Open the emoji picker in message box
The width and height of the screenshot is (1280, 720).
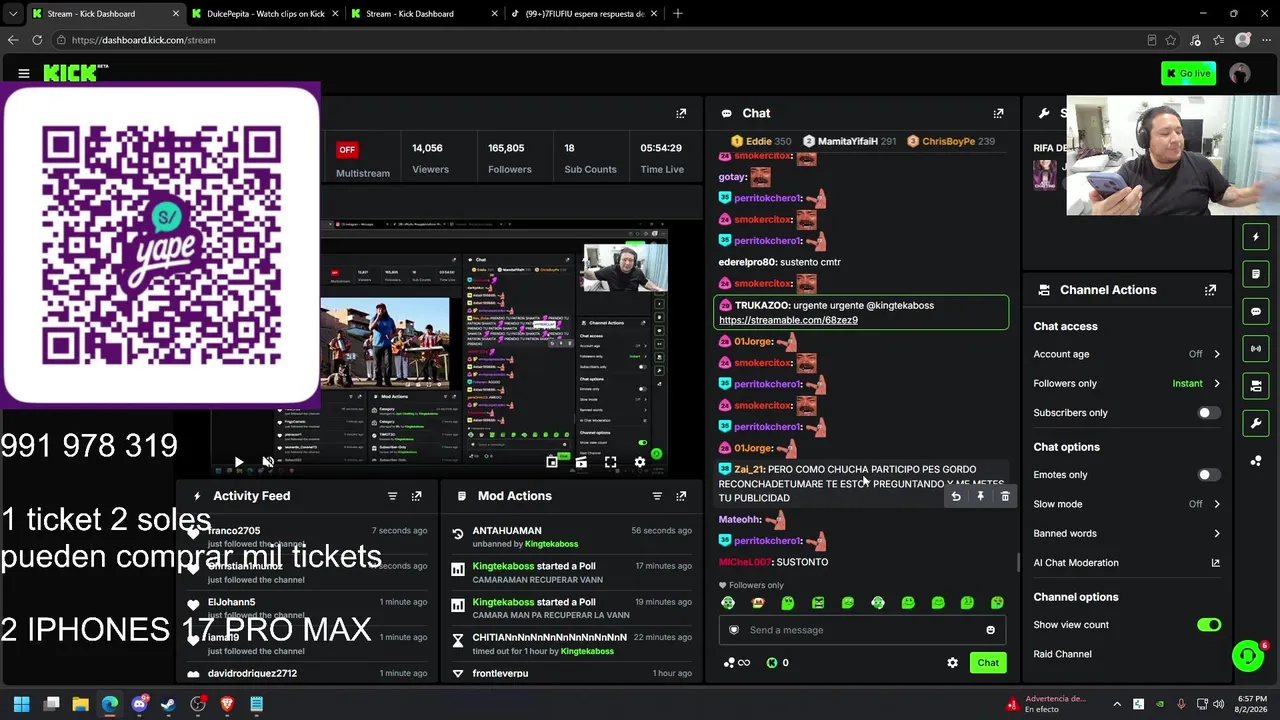pos(991,630)
